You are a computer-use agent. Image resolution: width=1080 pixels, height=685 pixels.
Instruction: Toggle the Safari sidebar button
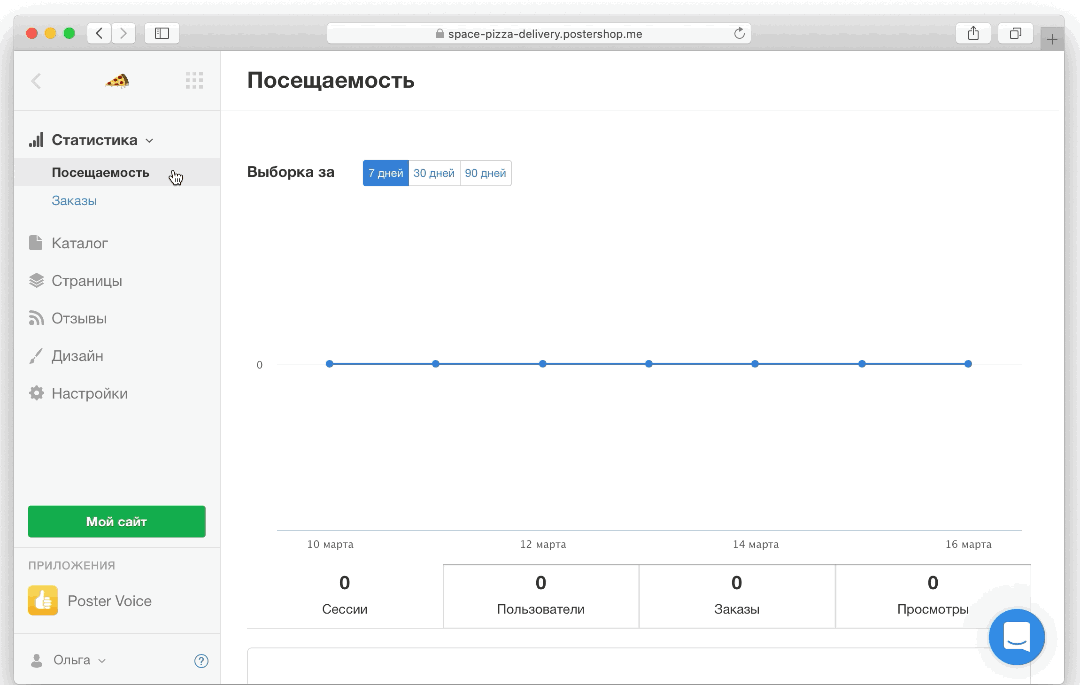[161, 33]
